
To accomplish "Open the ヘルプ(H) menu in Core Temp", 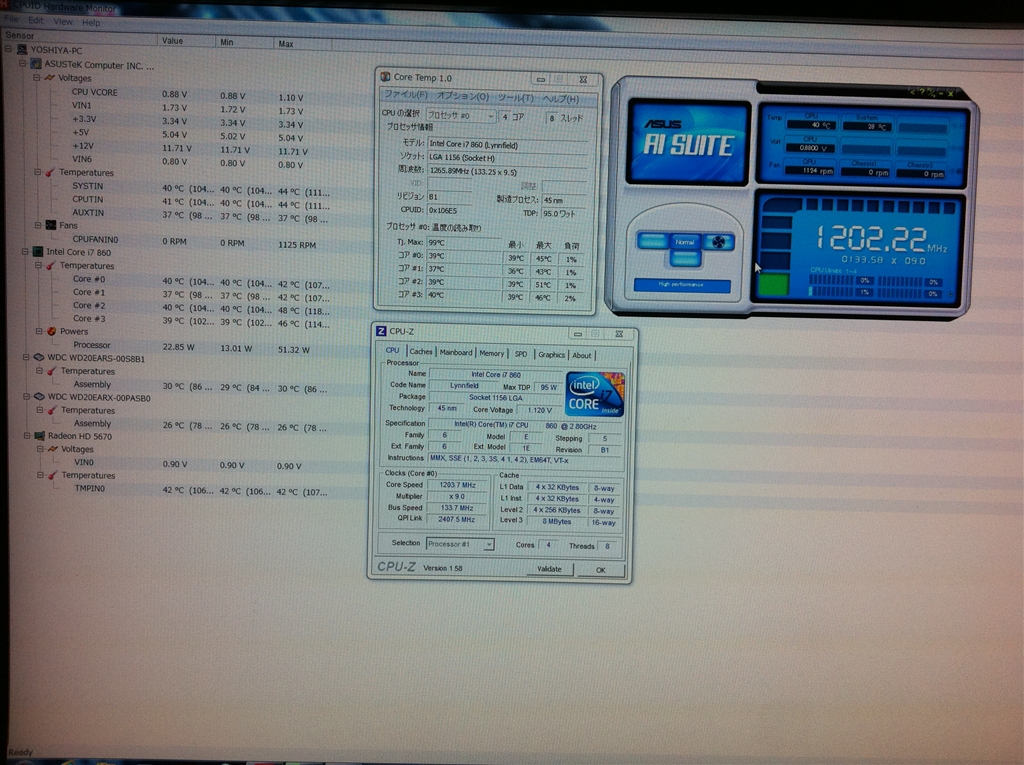I will [x=560, y=99].
